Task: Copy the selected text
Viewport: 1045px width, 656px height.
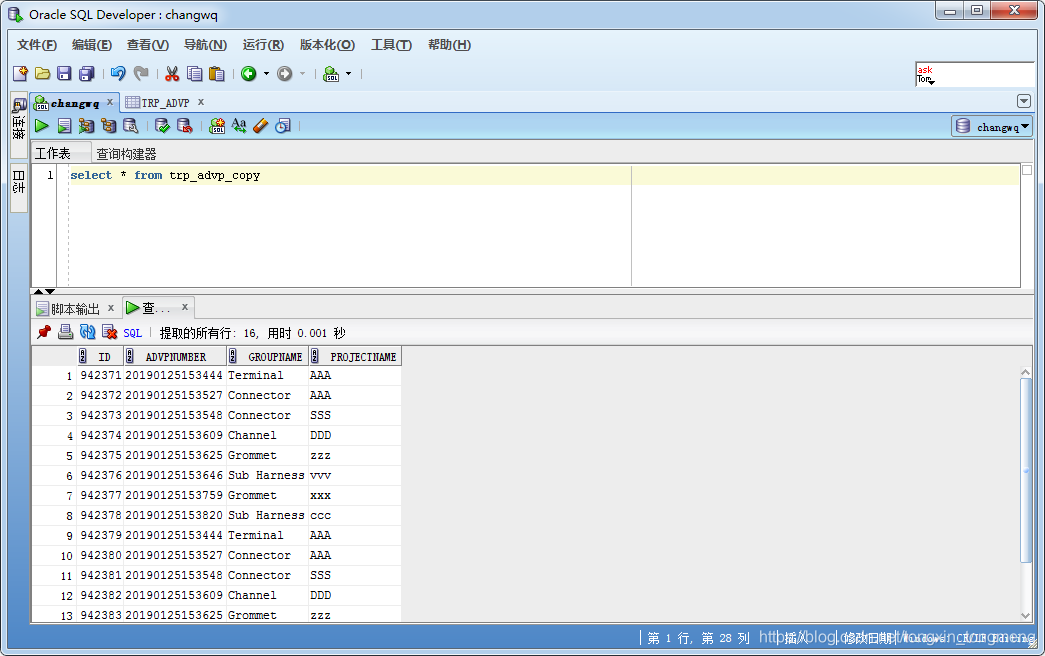Action: pos(195,74)
